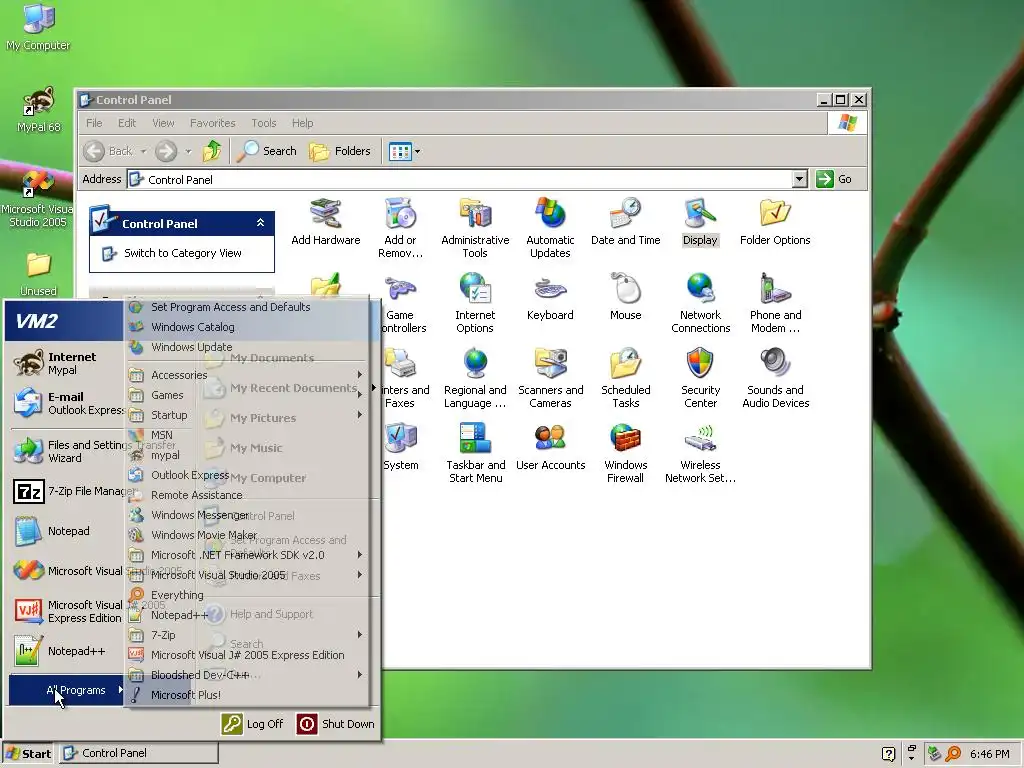Open Add or Remove Programs
This screenshot has width=1024, height=768.
click(400, 229)
